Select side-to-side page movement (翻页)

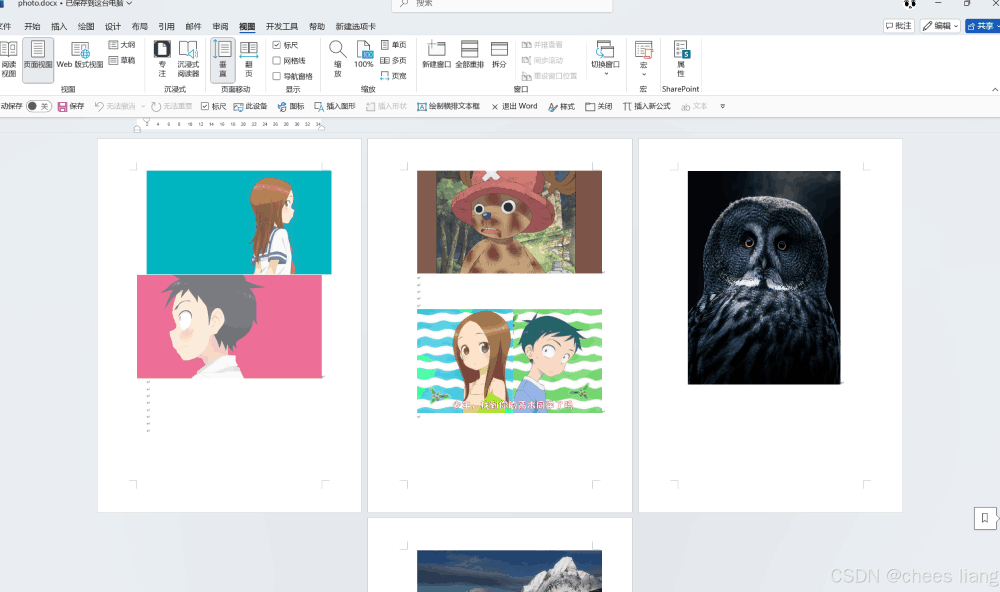[249, 57]
